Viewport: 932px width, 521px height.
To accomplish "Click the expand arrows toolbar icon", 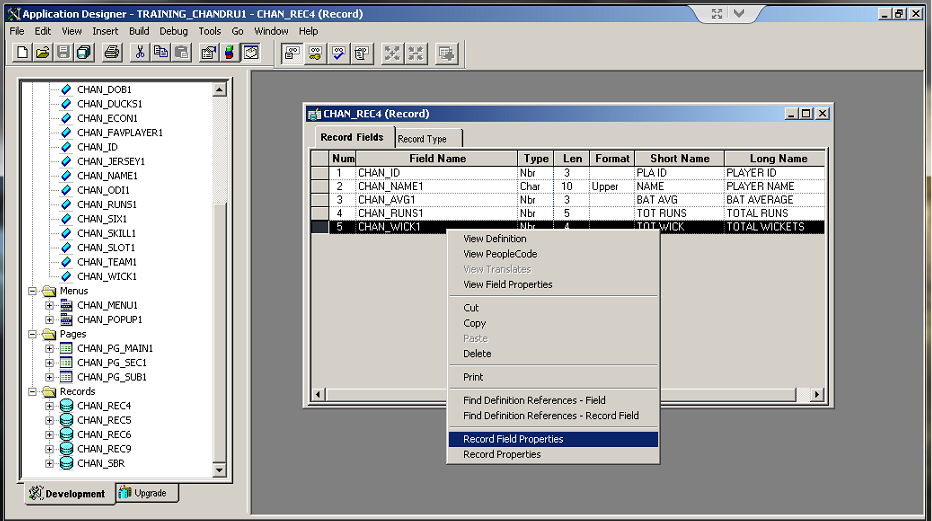I will pyautogui.click(x=392, y=53).
